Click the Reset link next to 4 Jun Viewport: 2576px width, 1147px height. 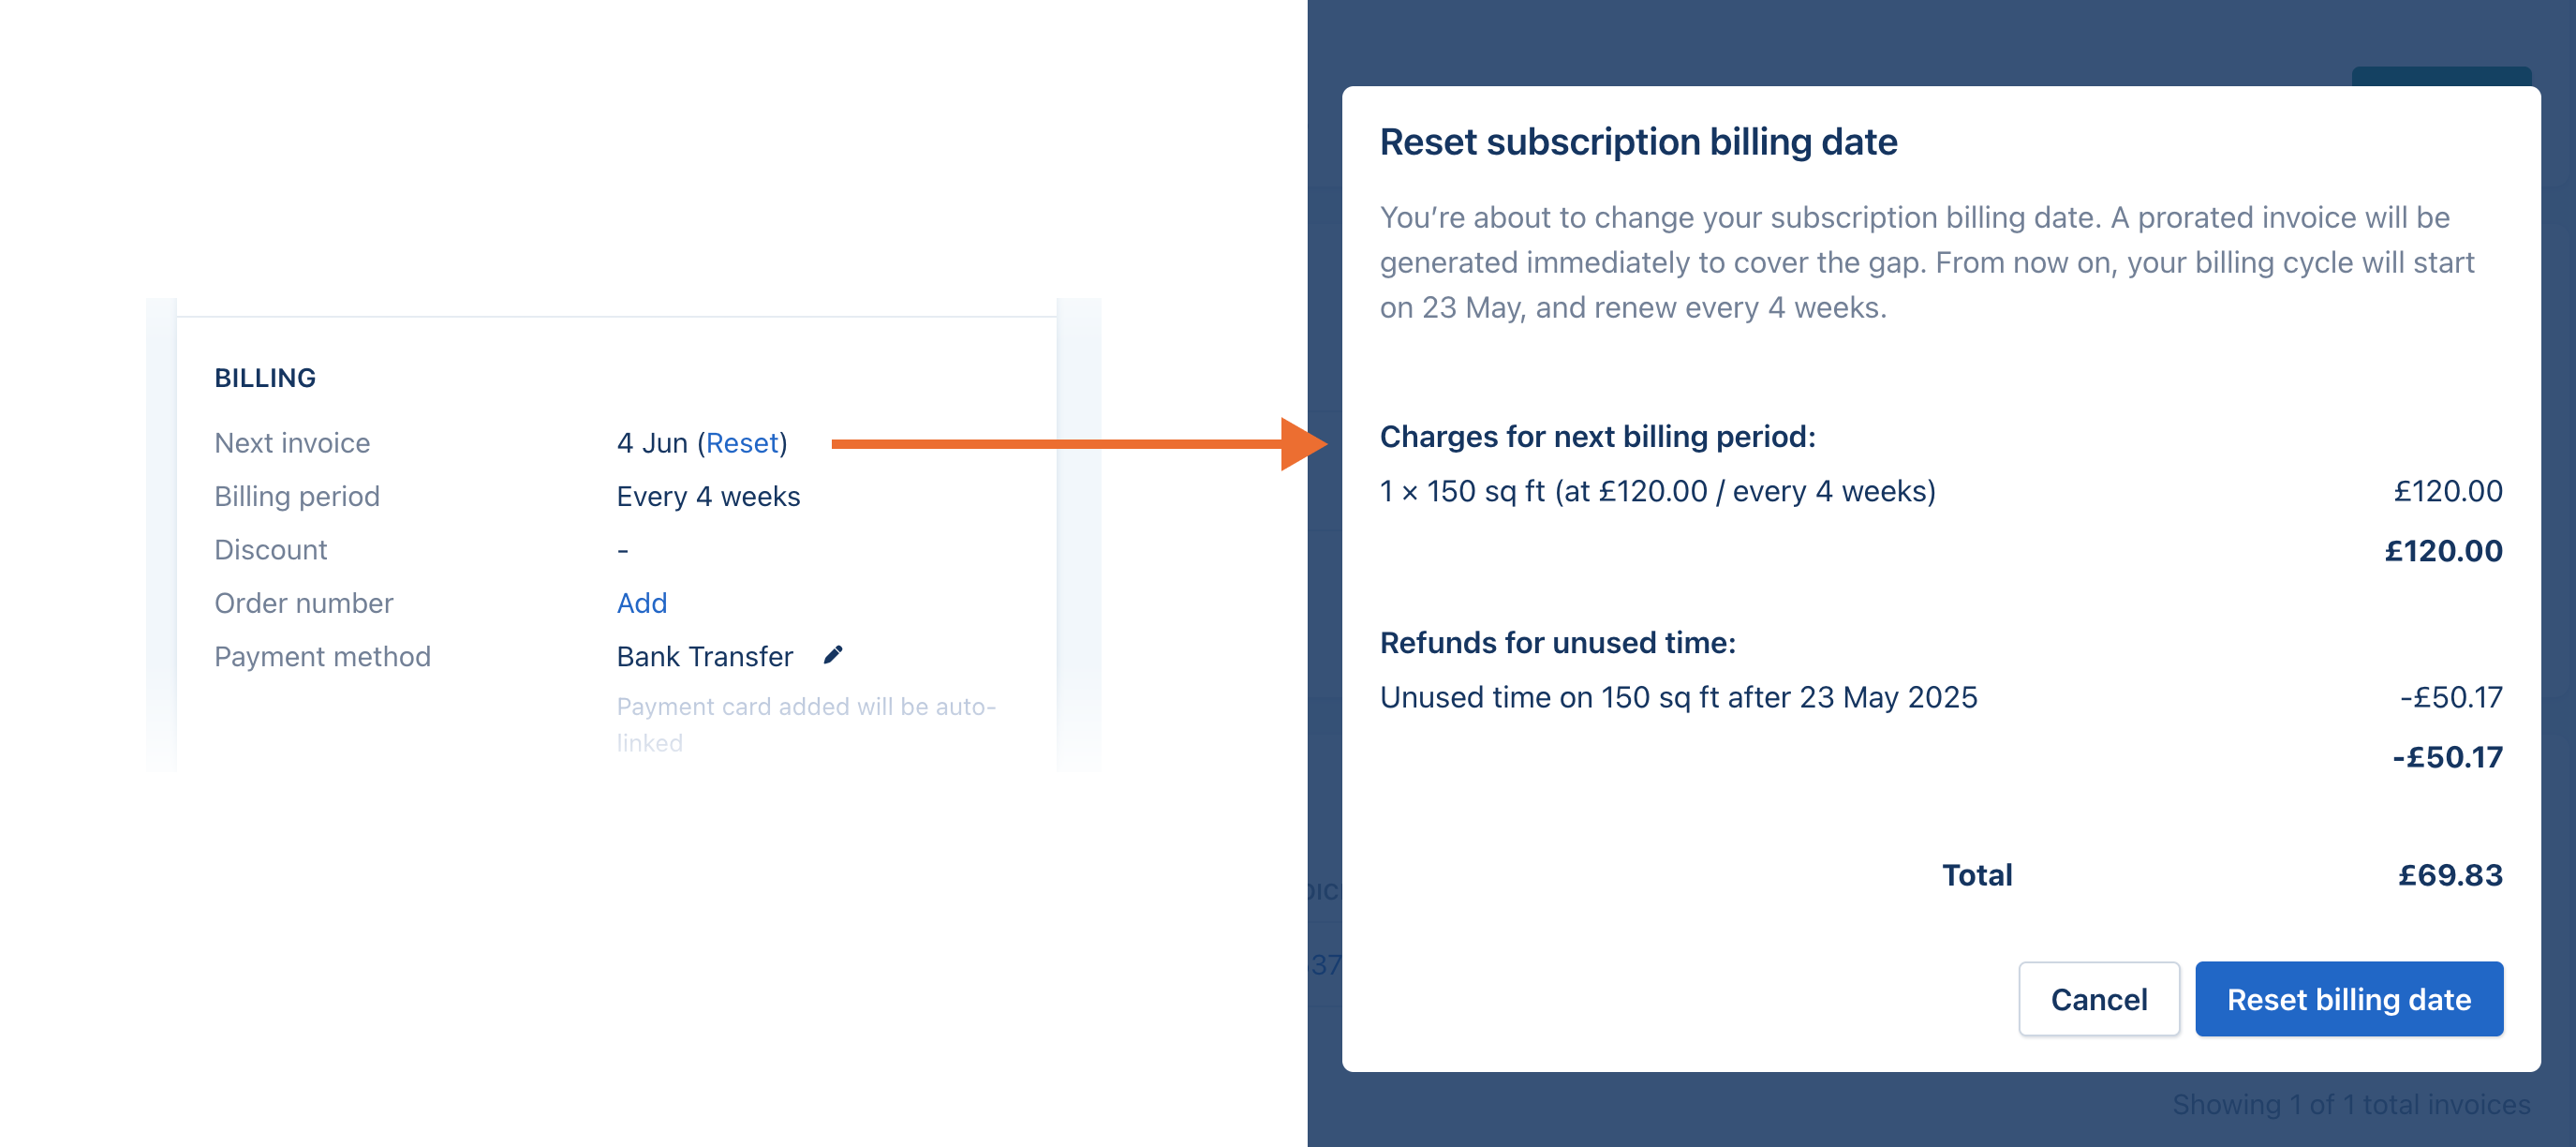[741, 443]
